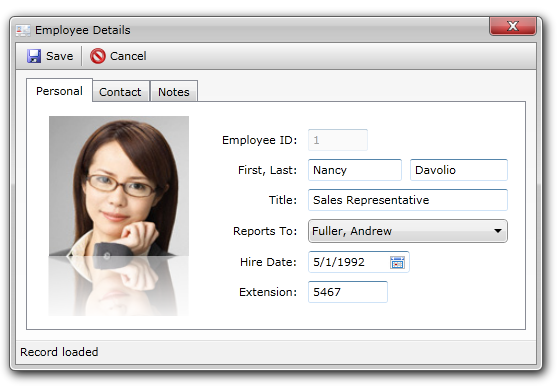Click the Save button label
Image resolution: width=560 pixels, height=390 pixels.
(59, 56)
